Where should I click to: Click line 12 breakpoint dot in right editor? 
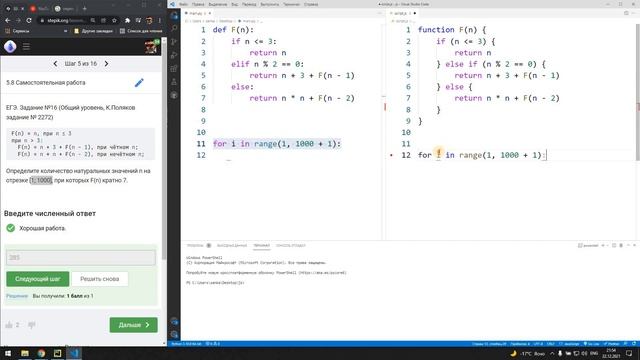point(391,155)
